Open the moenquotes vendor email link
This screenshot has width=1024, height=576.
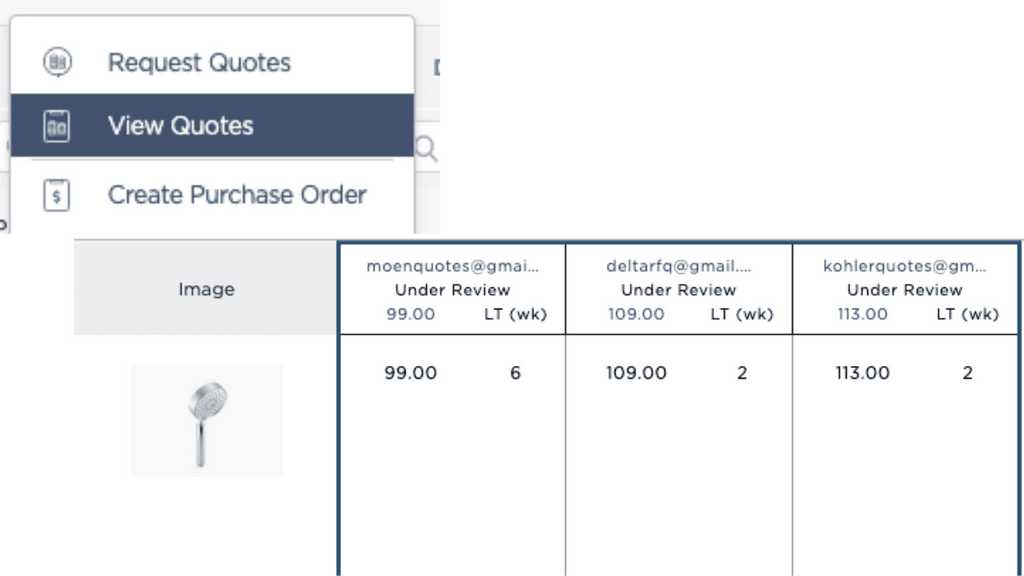tap(452, 267)
